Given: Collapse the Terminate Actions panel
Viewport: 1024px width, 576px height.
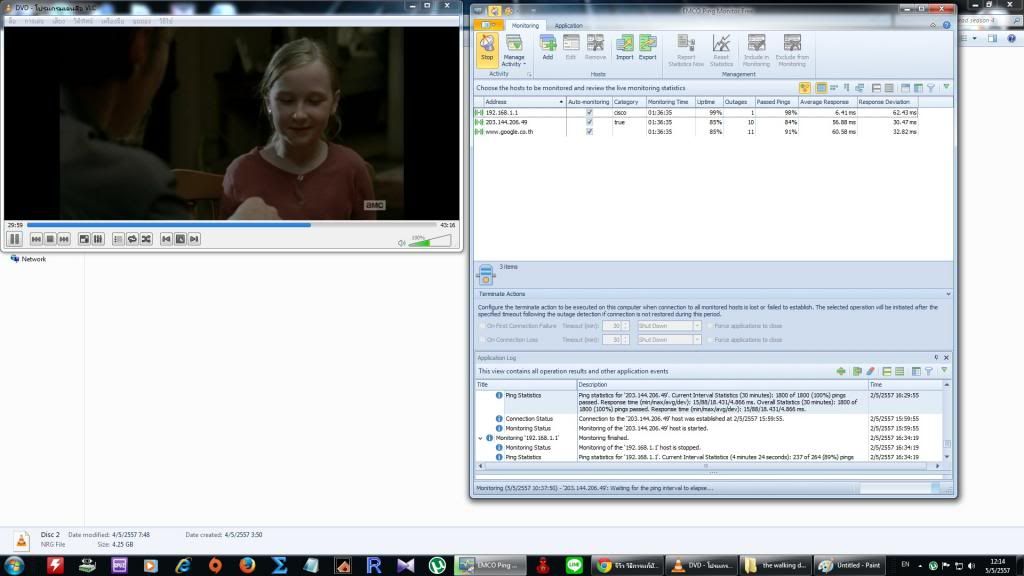Looking at the screenshot, I should click(x=948, y=294).
